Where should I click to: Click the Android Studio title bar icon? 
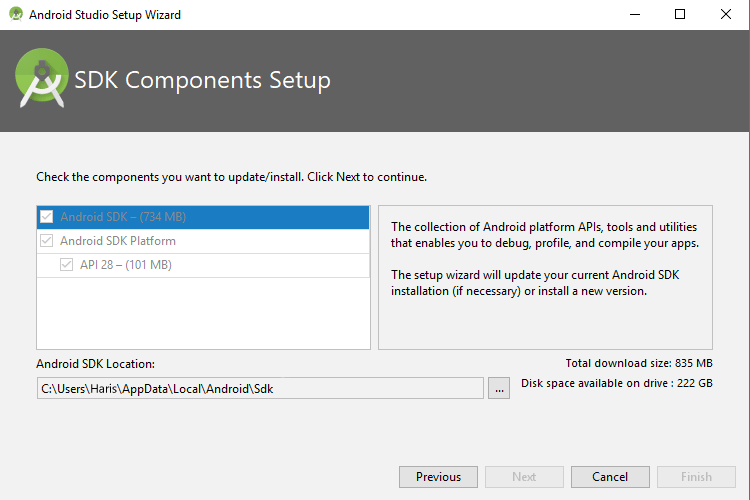(16, 14)
